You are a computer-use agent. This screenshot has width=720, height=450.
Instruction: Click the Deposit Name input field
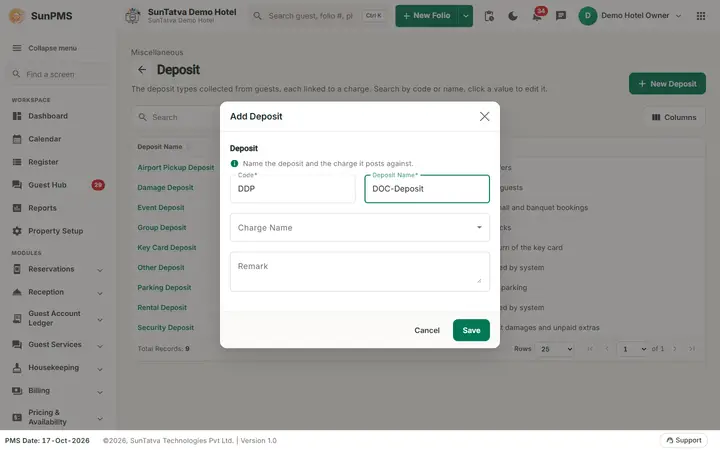point(427,189)
